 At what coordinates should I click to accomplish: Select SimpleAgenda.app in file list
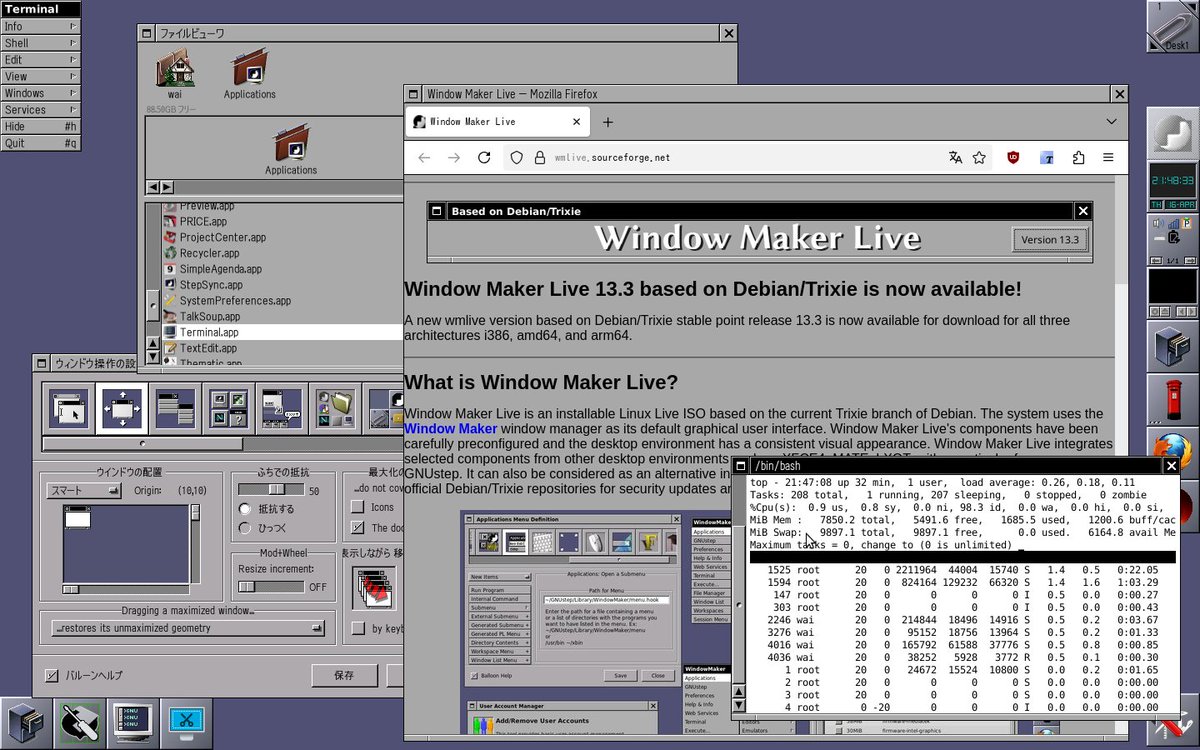283,269
